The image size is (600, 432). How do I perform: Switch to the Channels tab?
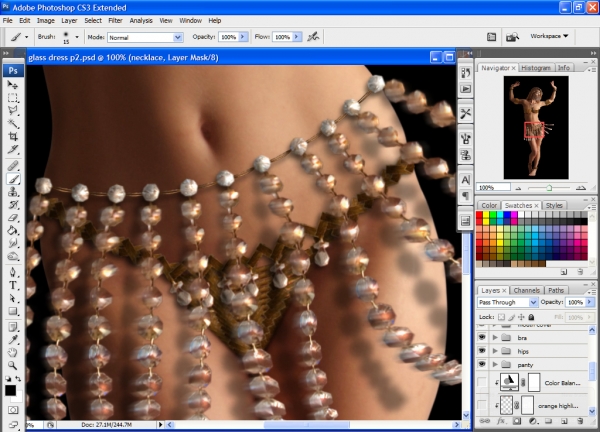pyautogui.click(x=527, y=290)
